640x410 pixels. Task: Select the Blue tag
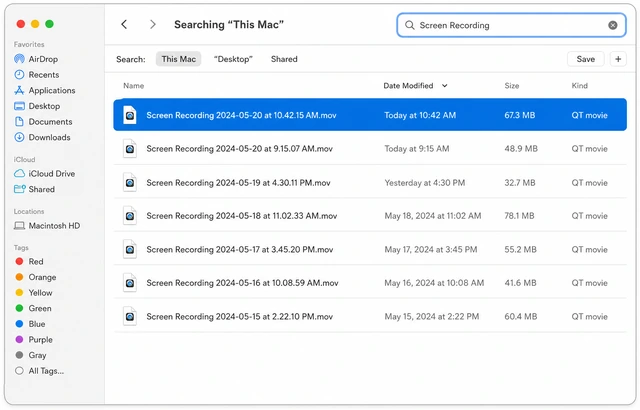[x=30, y=324]
